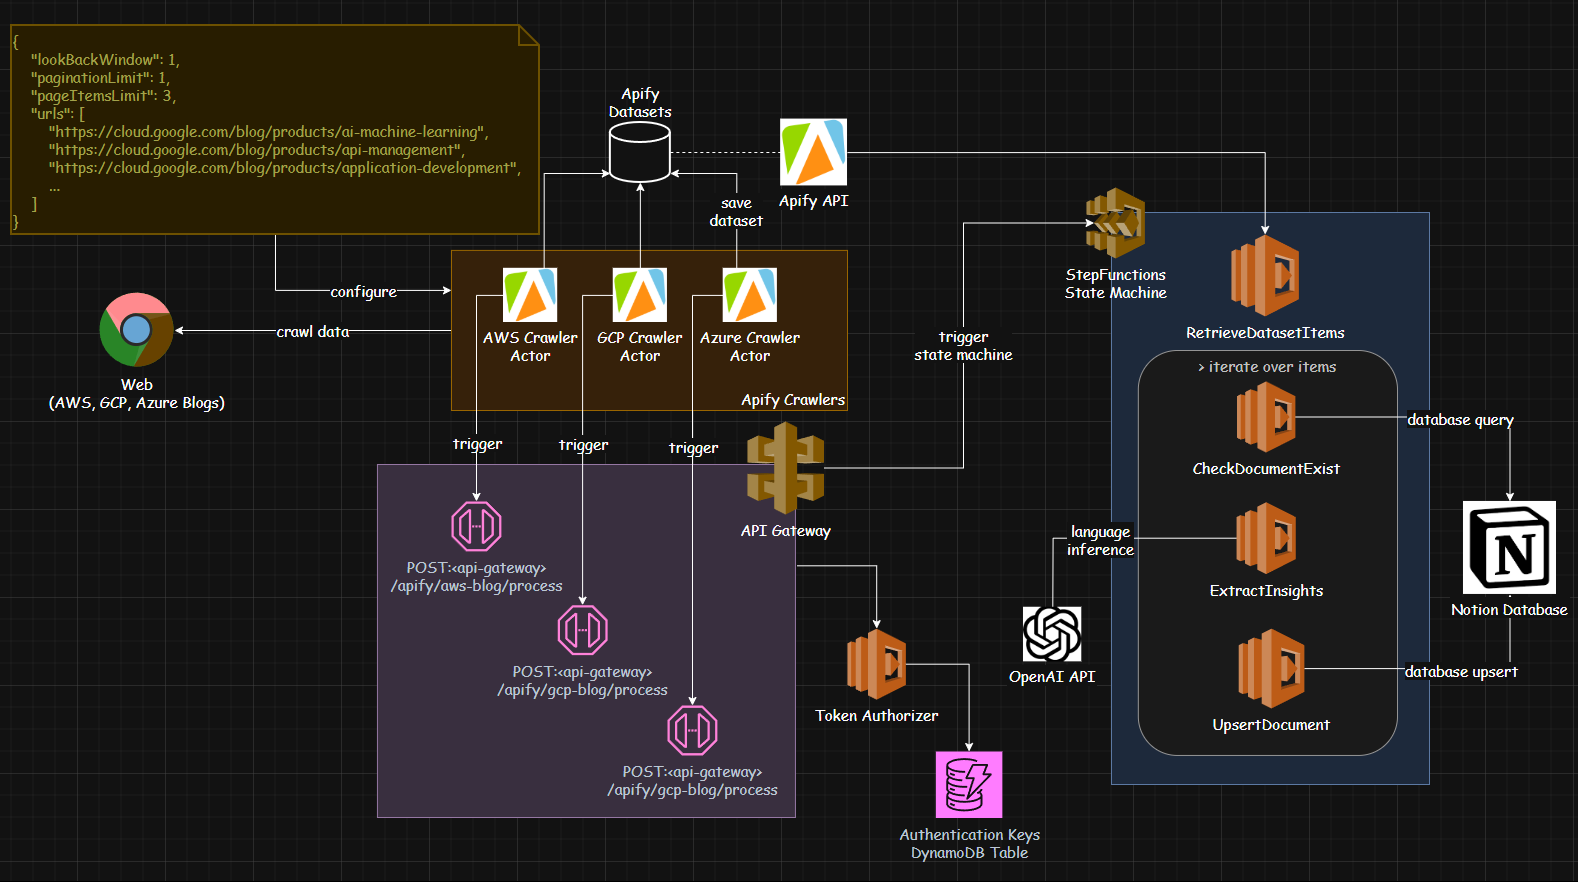
Task: Select the "Notion Database" caption
Action: point(1509,610)
